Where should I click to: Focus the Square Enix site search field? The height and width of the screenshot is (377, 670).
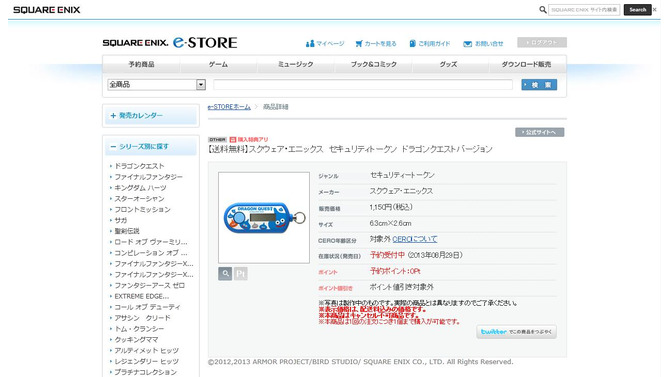tap(584, 9)
